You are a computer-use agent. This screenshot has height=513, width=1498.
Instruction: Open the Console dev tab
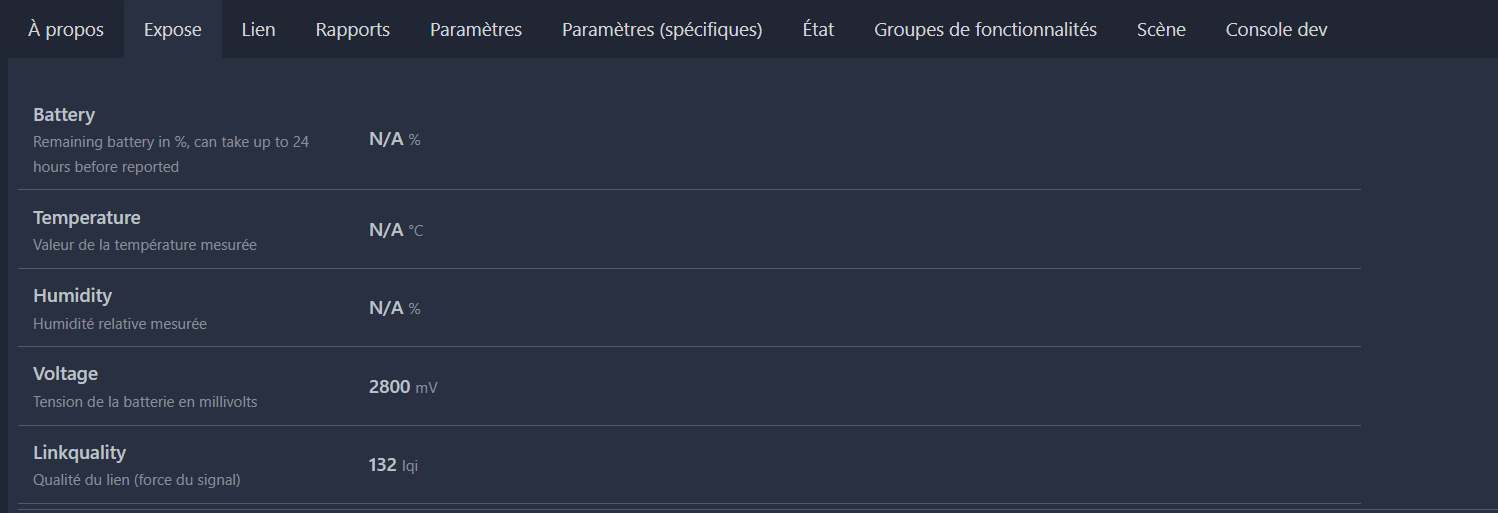point(1276,30)
